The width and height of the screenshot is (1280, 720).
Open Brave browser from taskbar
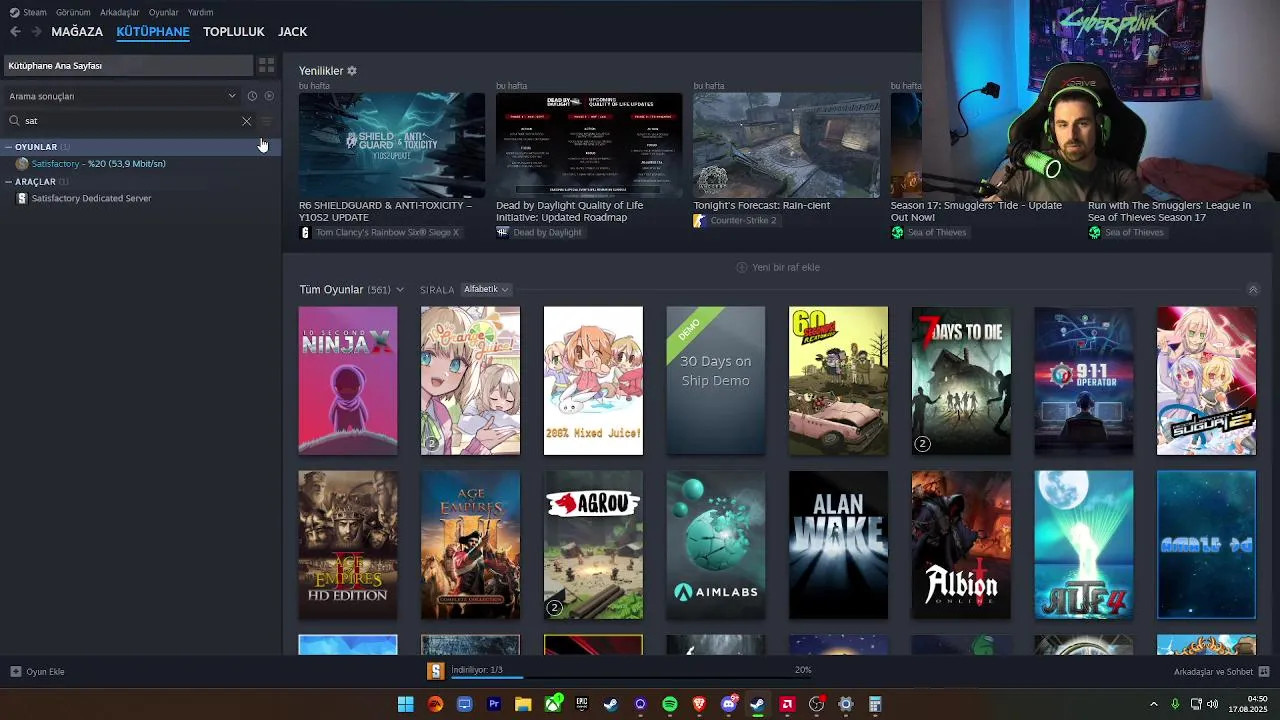coord(699,705)
